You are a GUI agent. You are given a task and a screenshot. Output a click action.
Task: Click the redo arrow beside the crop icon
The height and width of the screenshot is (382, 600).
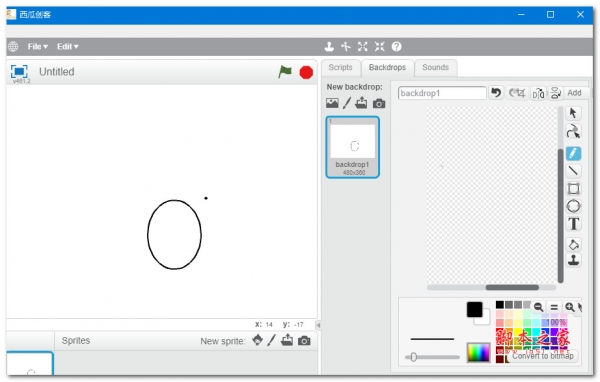513,93
